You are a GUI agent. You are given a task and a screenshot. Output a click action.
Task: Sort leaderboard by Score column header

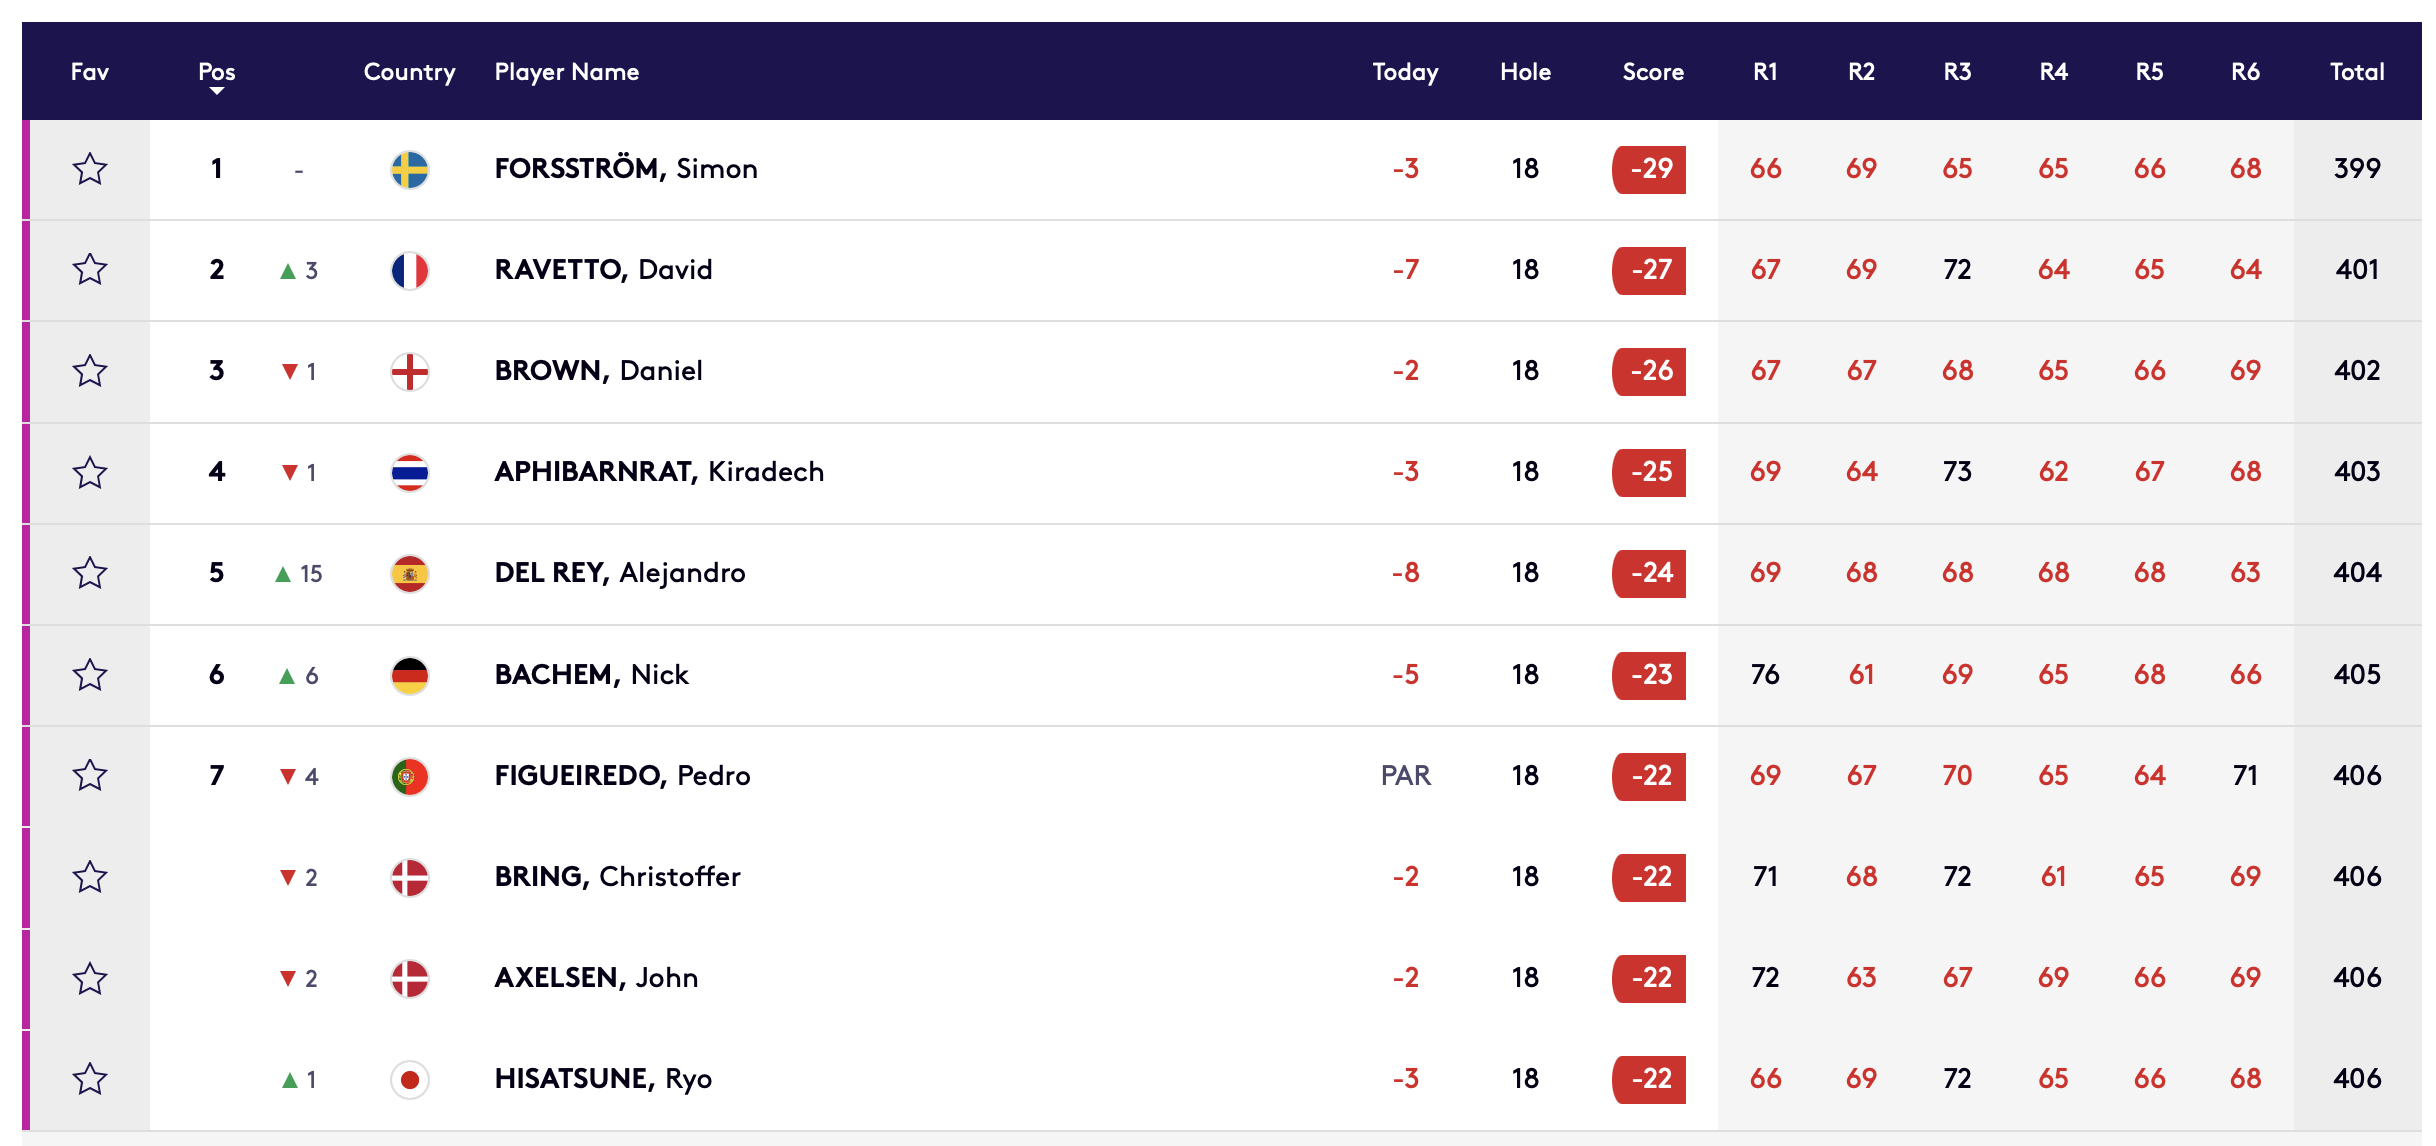[1652, 72]
